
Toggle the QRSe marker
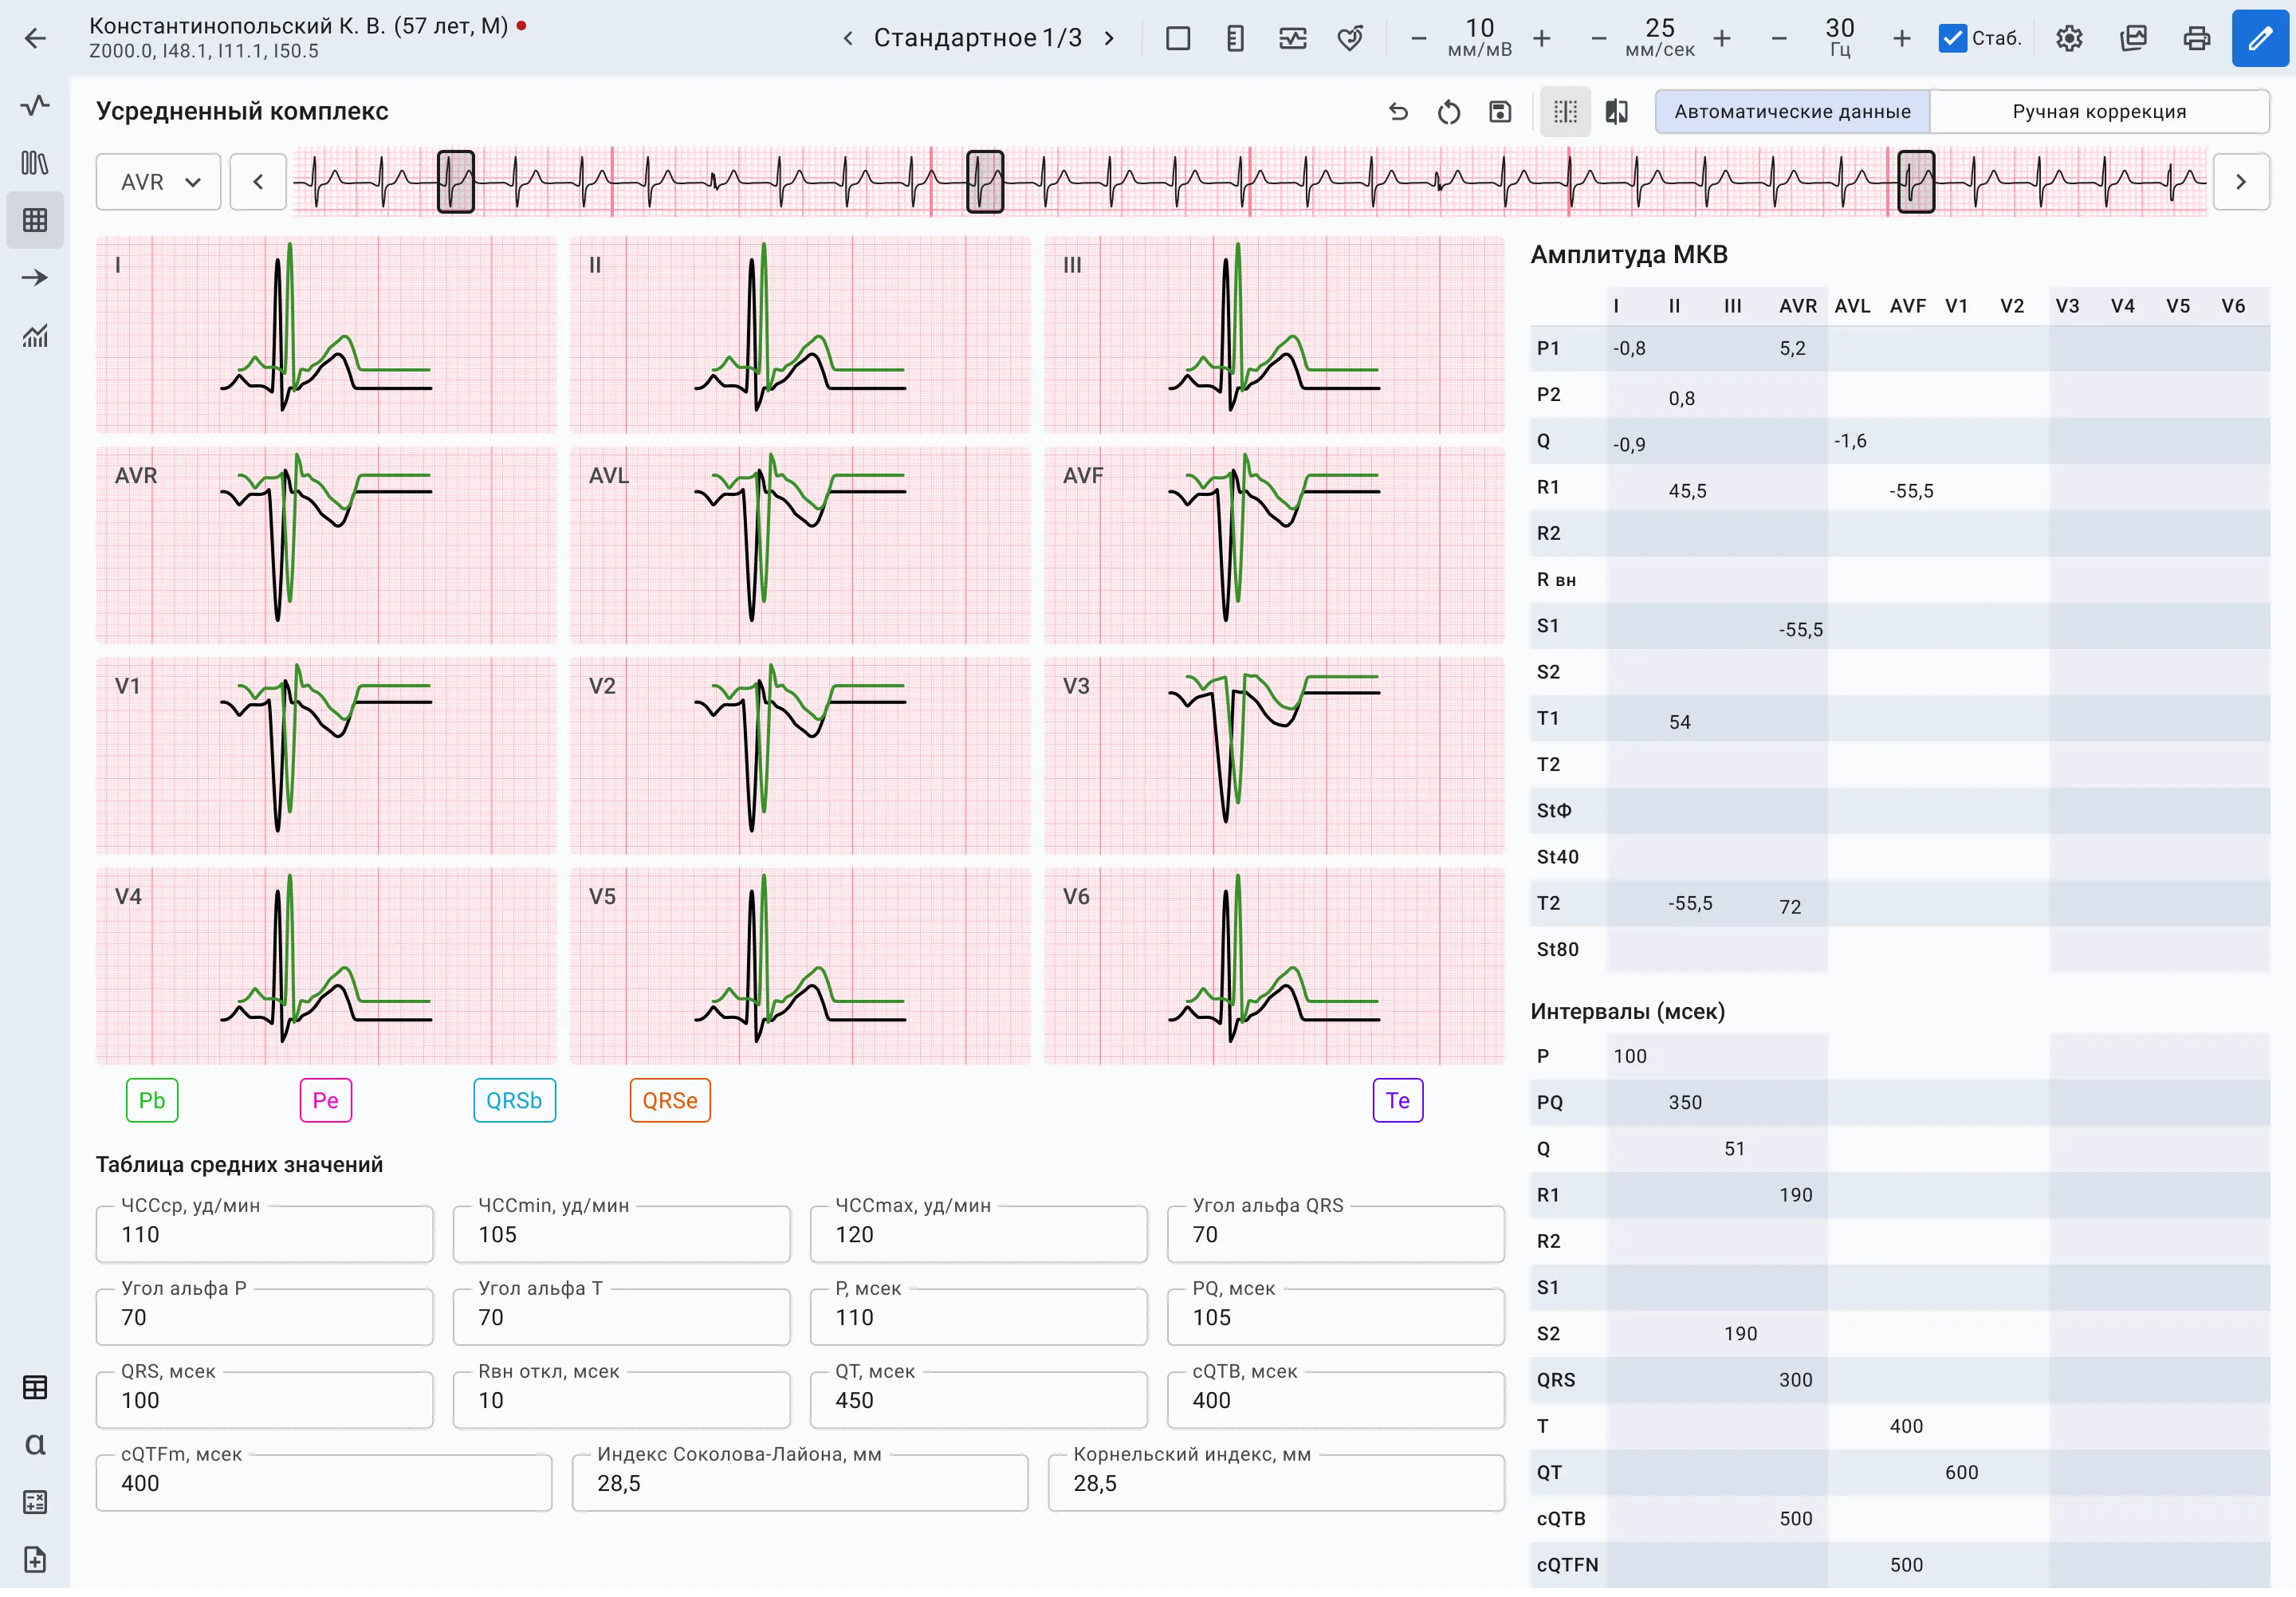(x=670, y=1100)
